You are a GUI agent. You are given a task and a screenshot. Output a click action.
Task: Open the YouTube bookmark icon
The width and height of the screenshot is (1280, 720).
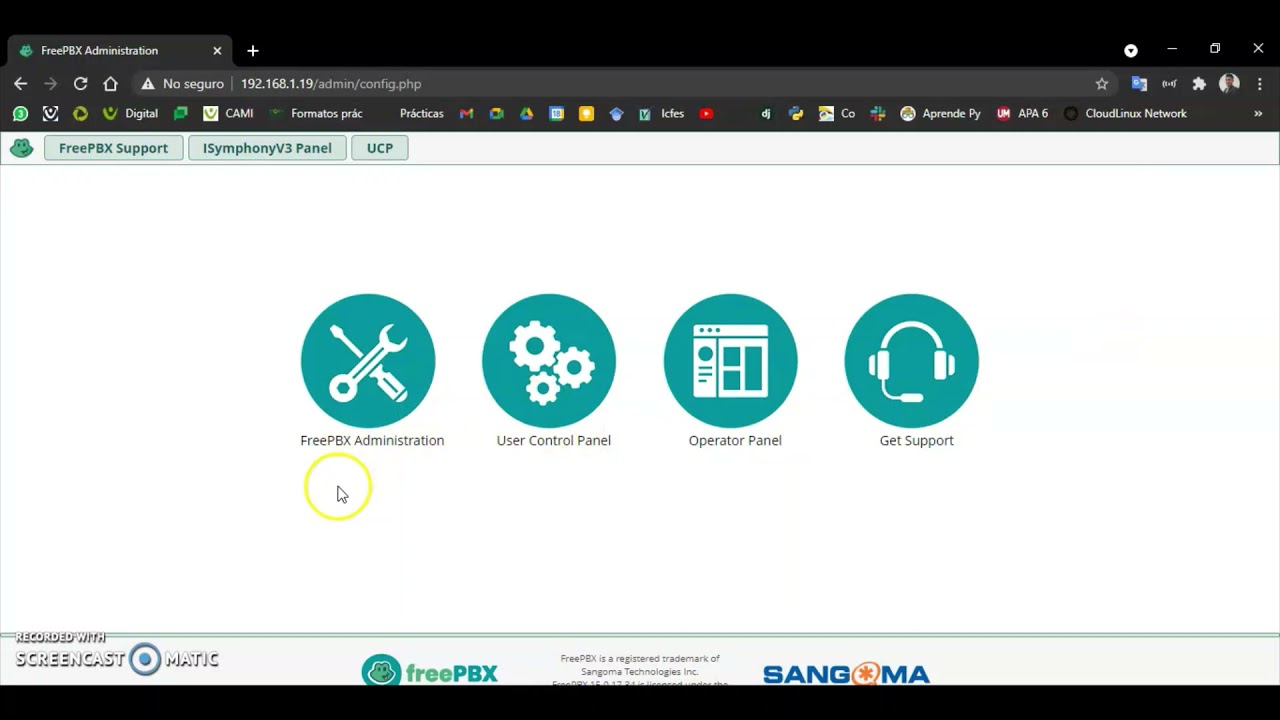point(706,114)
